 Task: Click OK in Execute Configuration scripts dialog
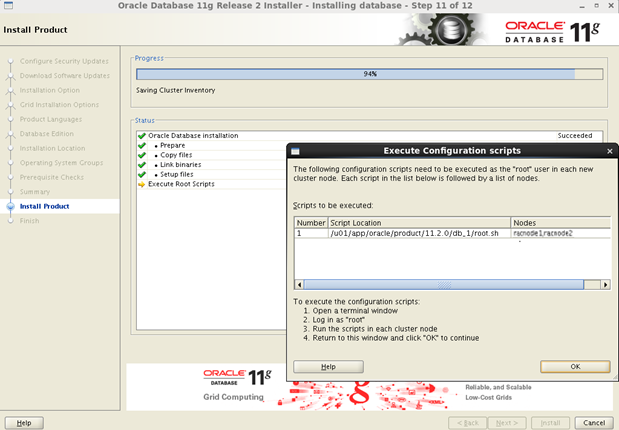575,366
